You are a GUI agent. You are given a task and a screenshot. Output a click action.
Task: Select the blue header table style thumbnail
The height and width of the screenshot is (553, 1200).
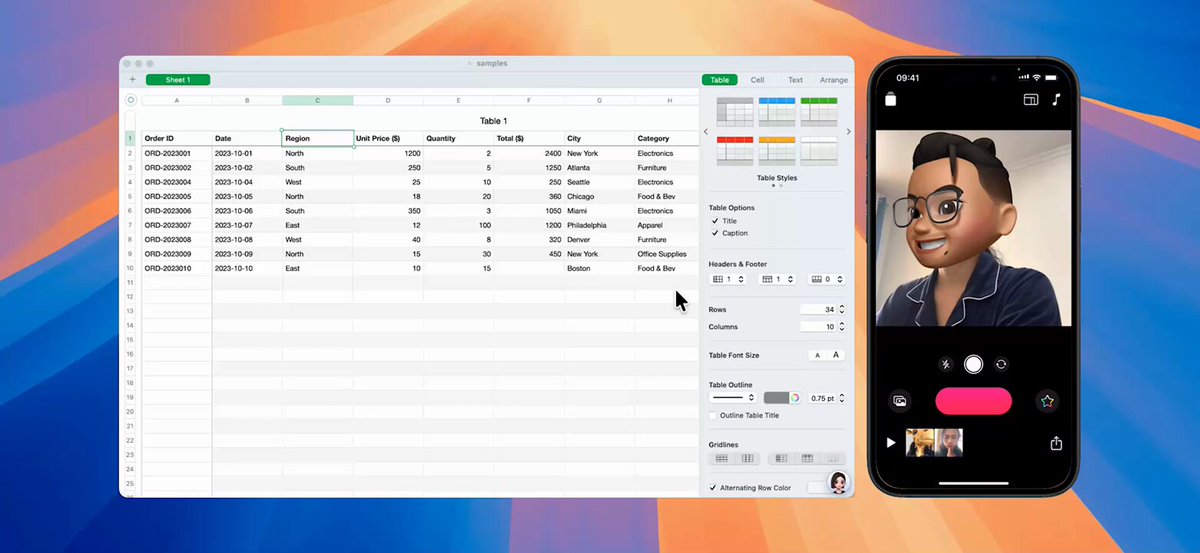[776, 111]
